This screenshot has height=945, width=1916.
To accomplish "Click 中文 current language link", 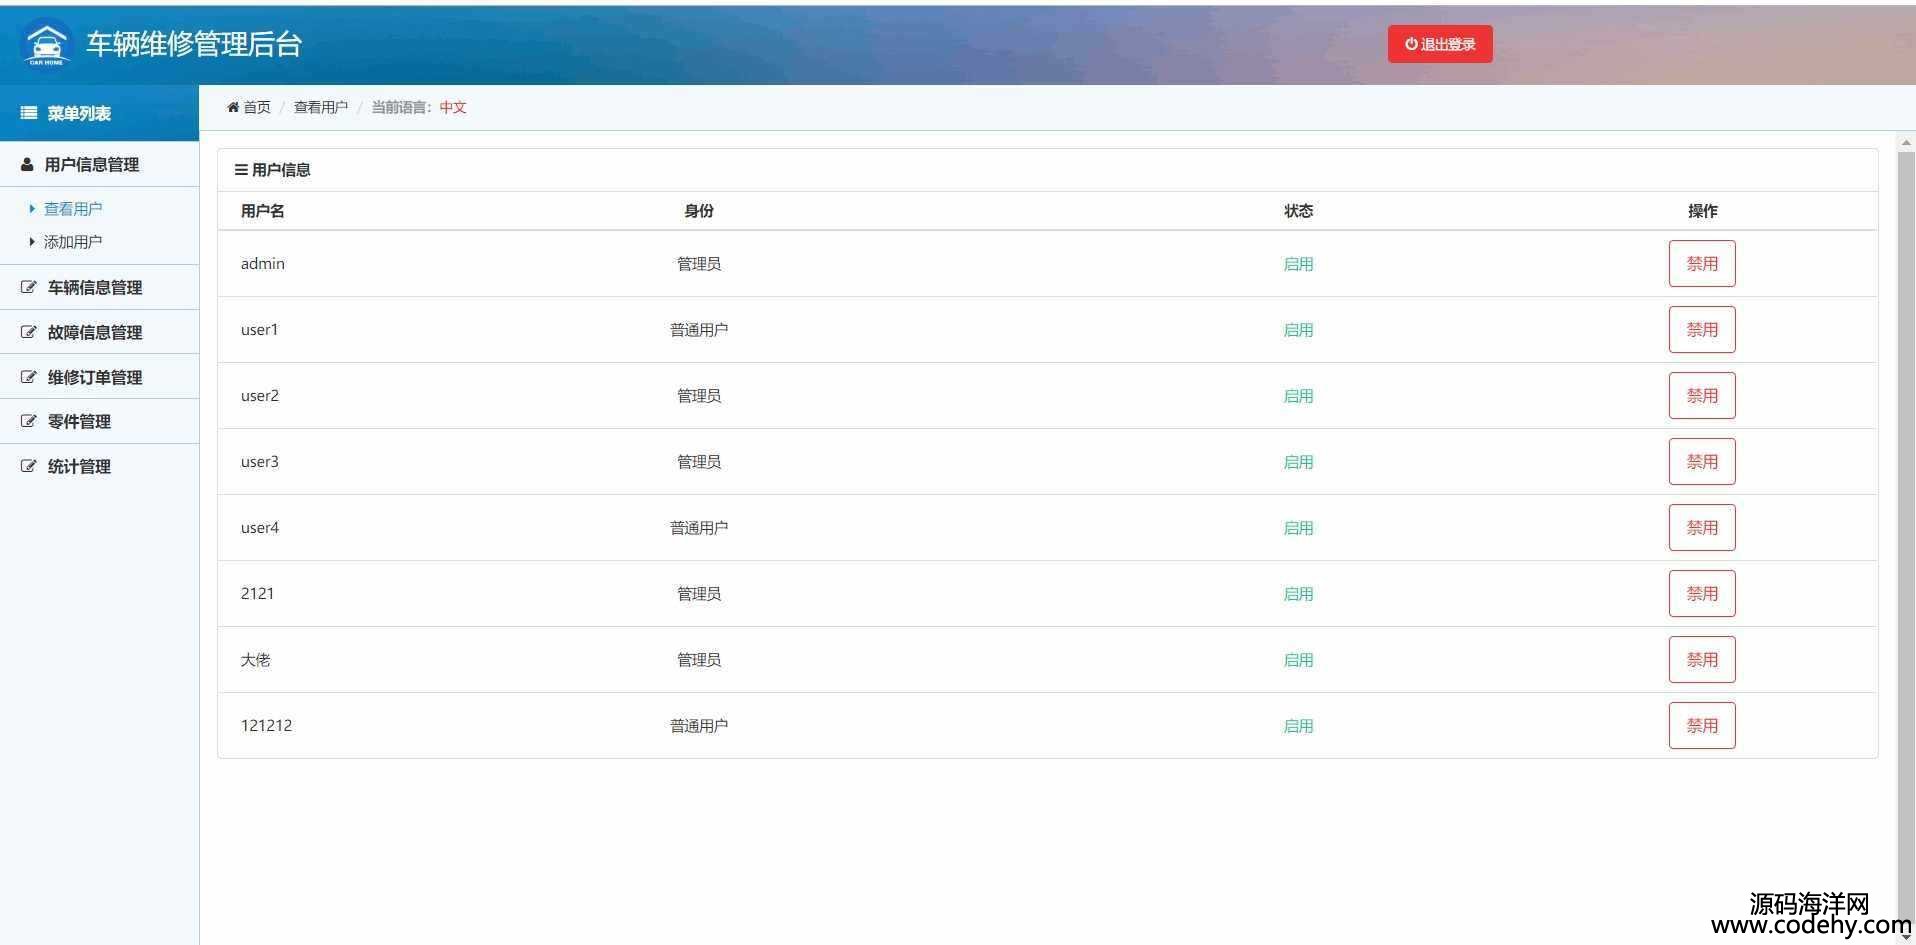I will coord(453,107).
